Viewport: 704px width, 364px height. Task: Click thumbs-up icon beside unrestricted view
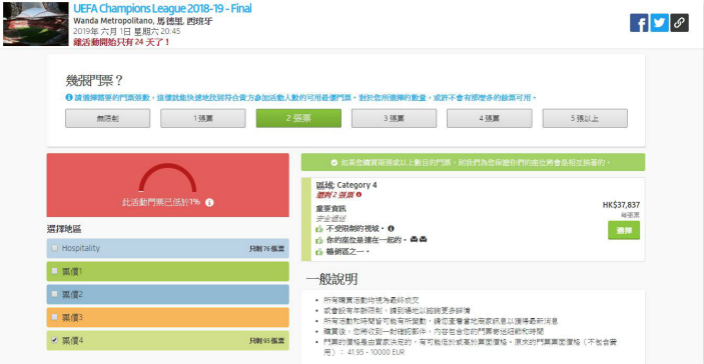coord(320,229)
